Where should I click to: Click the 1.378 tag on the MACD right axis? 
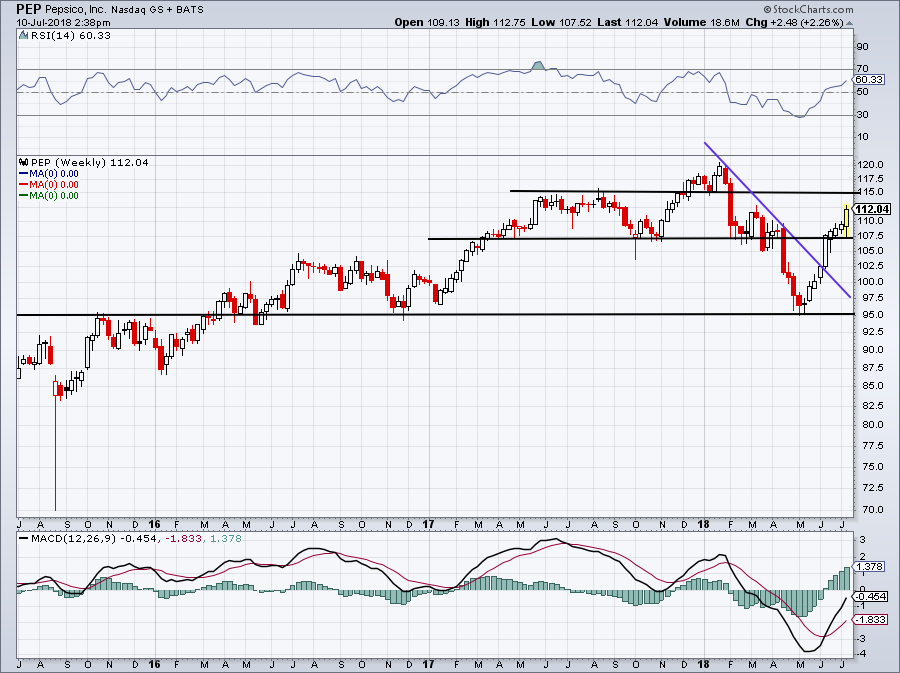point(868,567)
